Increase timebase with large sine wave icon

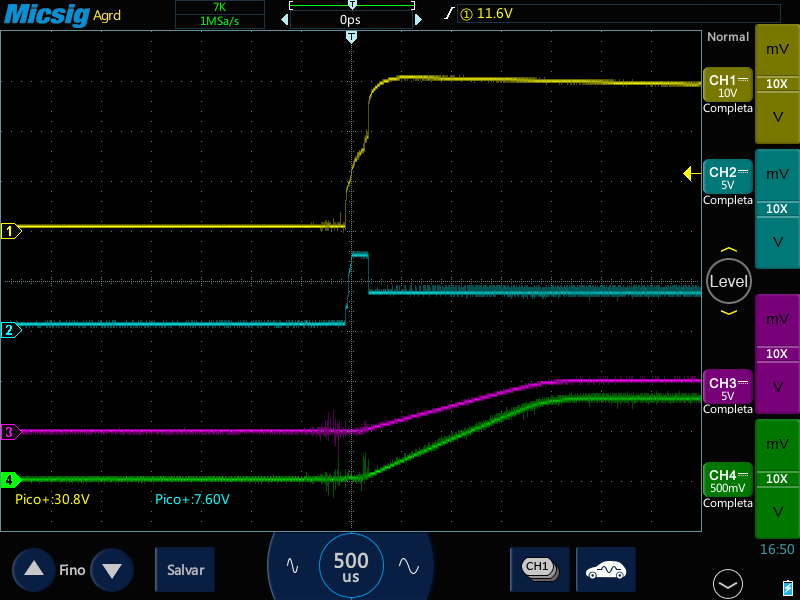coord(409,565)
